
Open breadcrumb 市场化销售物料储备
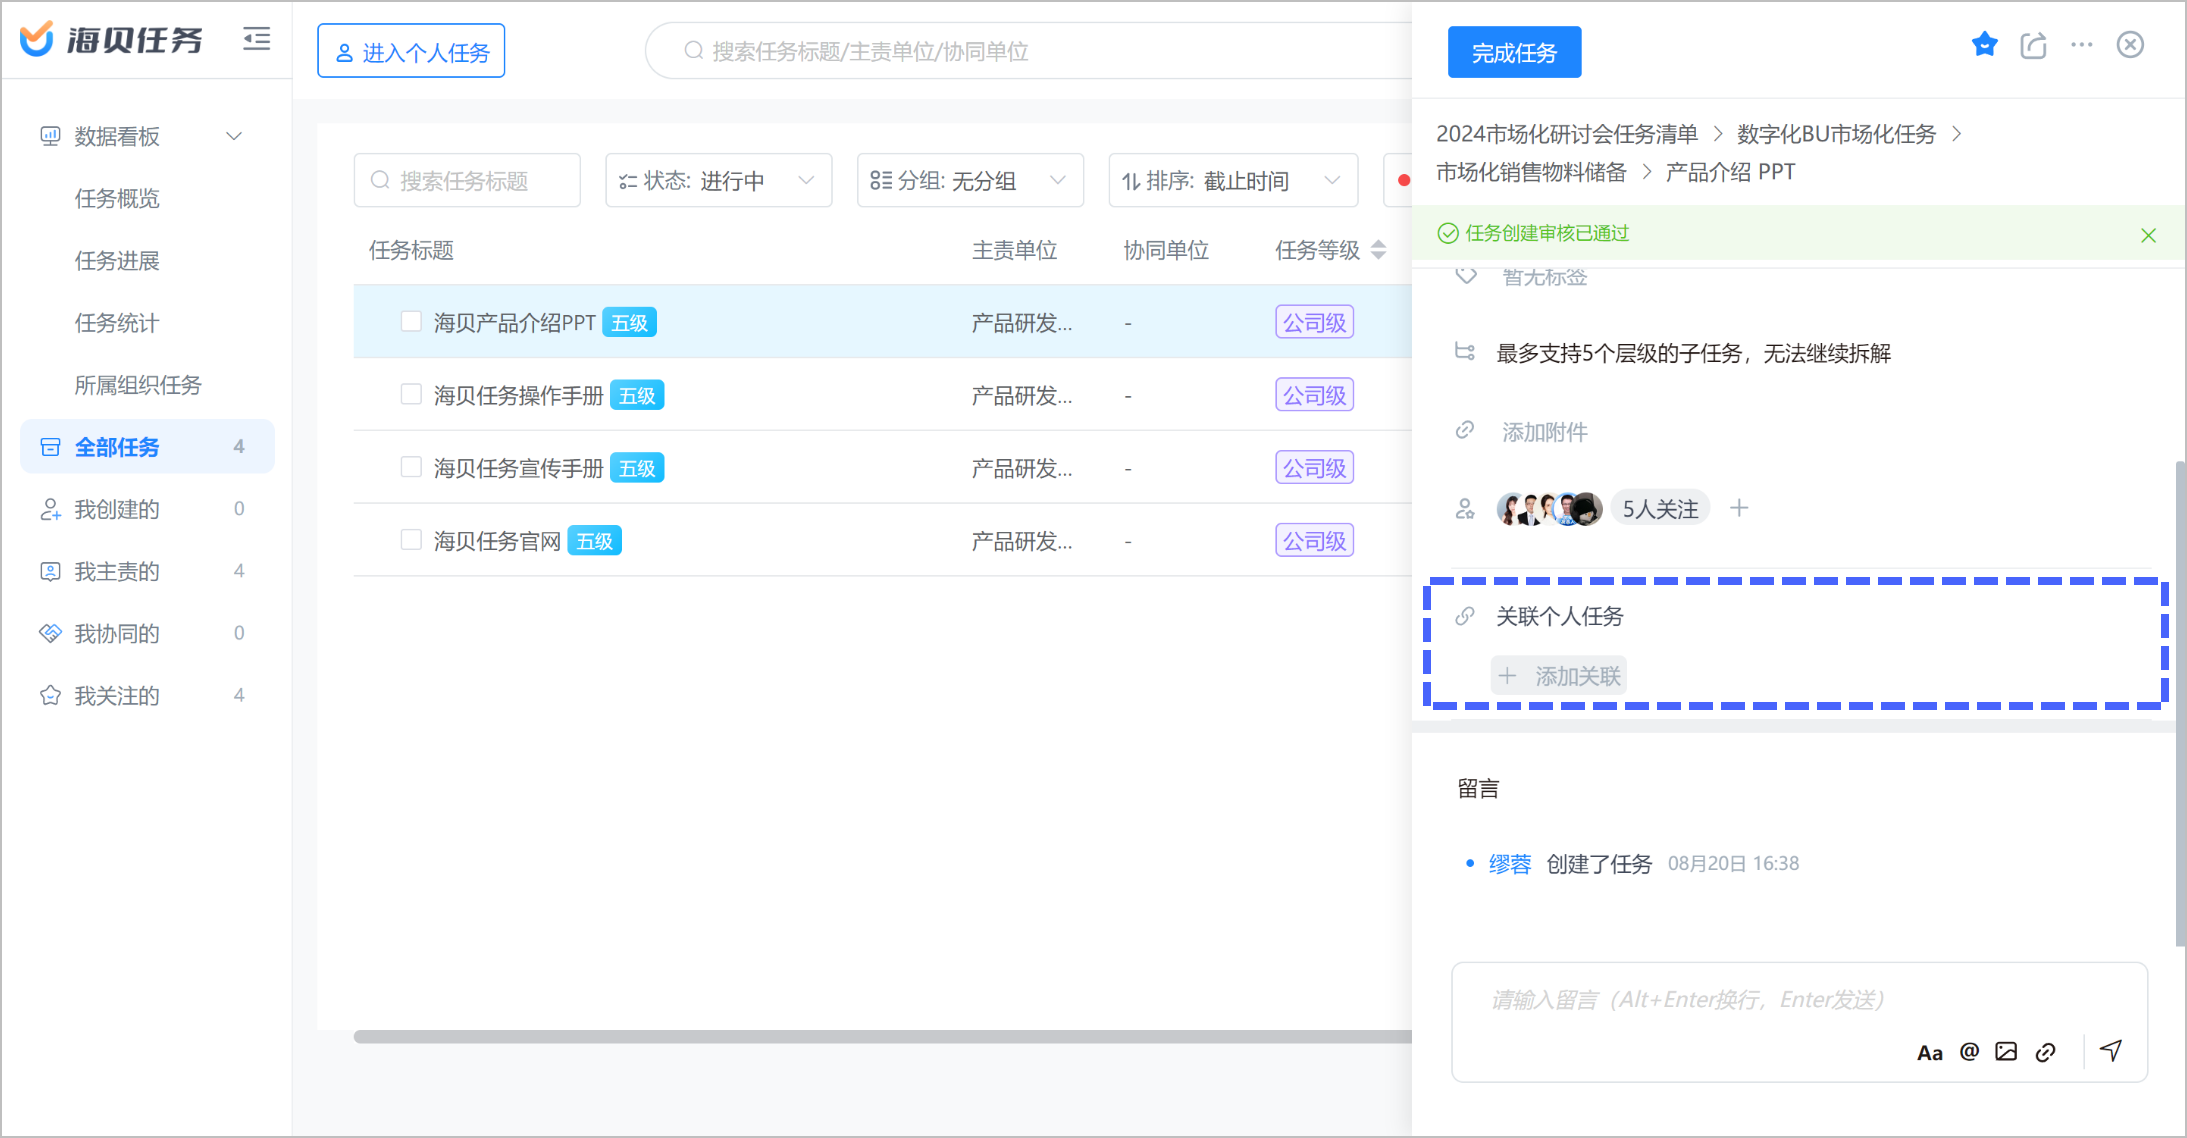[x=1531, y=172]
